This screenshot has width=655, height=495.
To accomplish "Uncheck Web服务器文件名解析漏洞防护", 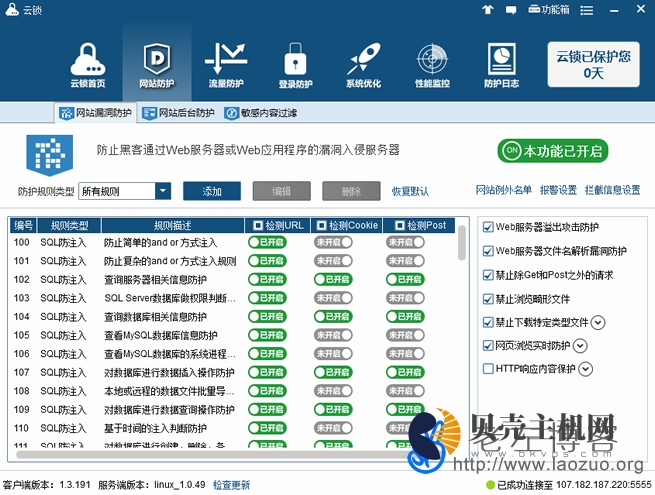I will (x=487, y=251).
